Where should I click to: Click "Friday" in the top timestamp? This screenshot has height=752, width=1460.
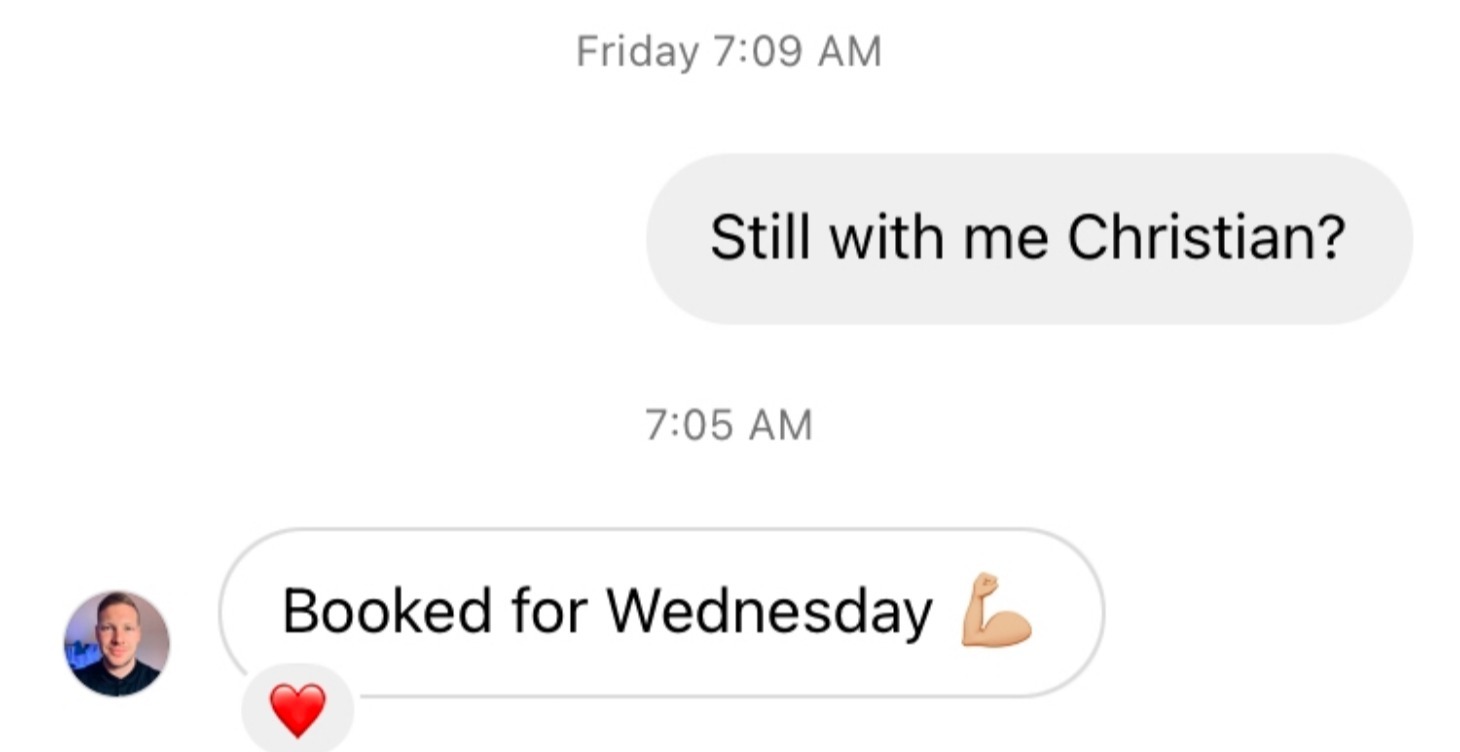(x=637, y=51)
